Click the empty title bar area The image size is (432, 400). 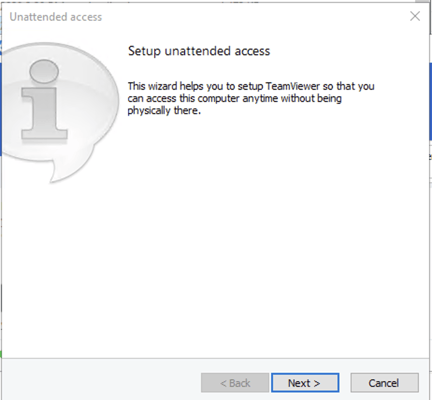253,17
